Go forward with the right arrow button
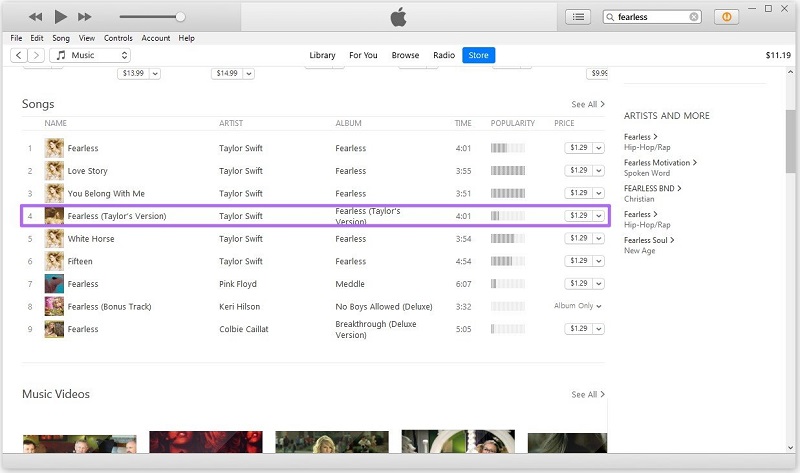The height and width of the screenshot is (473, 800). point(37,55)
